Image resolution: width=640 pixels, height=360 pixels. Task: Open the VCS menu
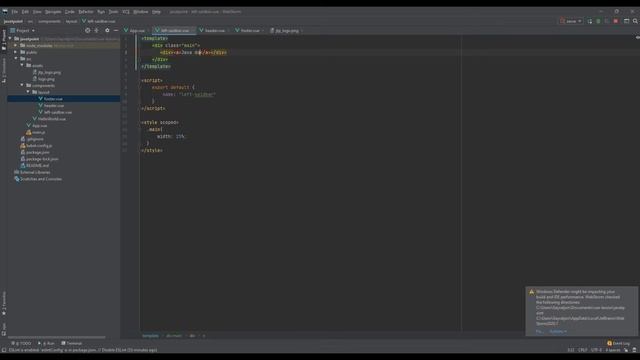coord(126,12)
